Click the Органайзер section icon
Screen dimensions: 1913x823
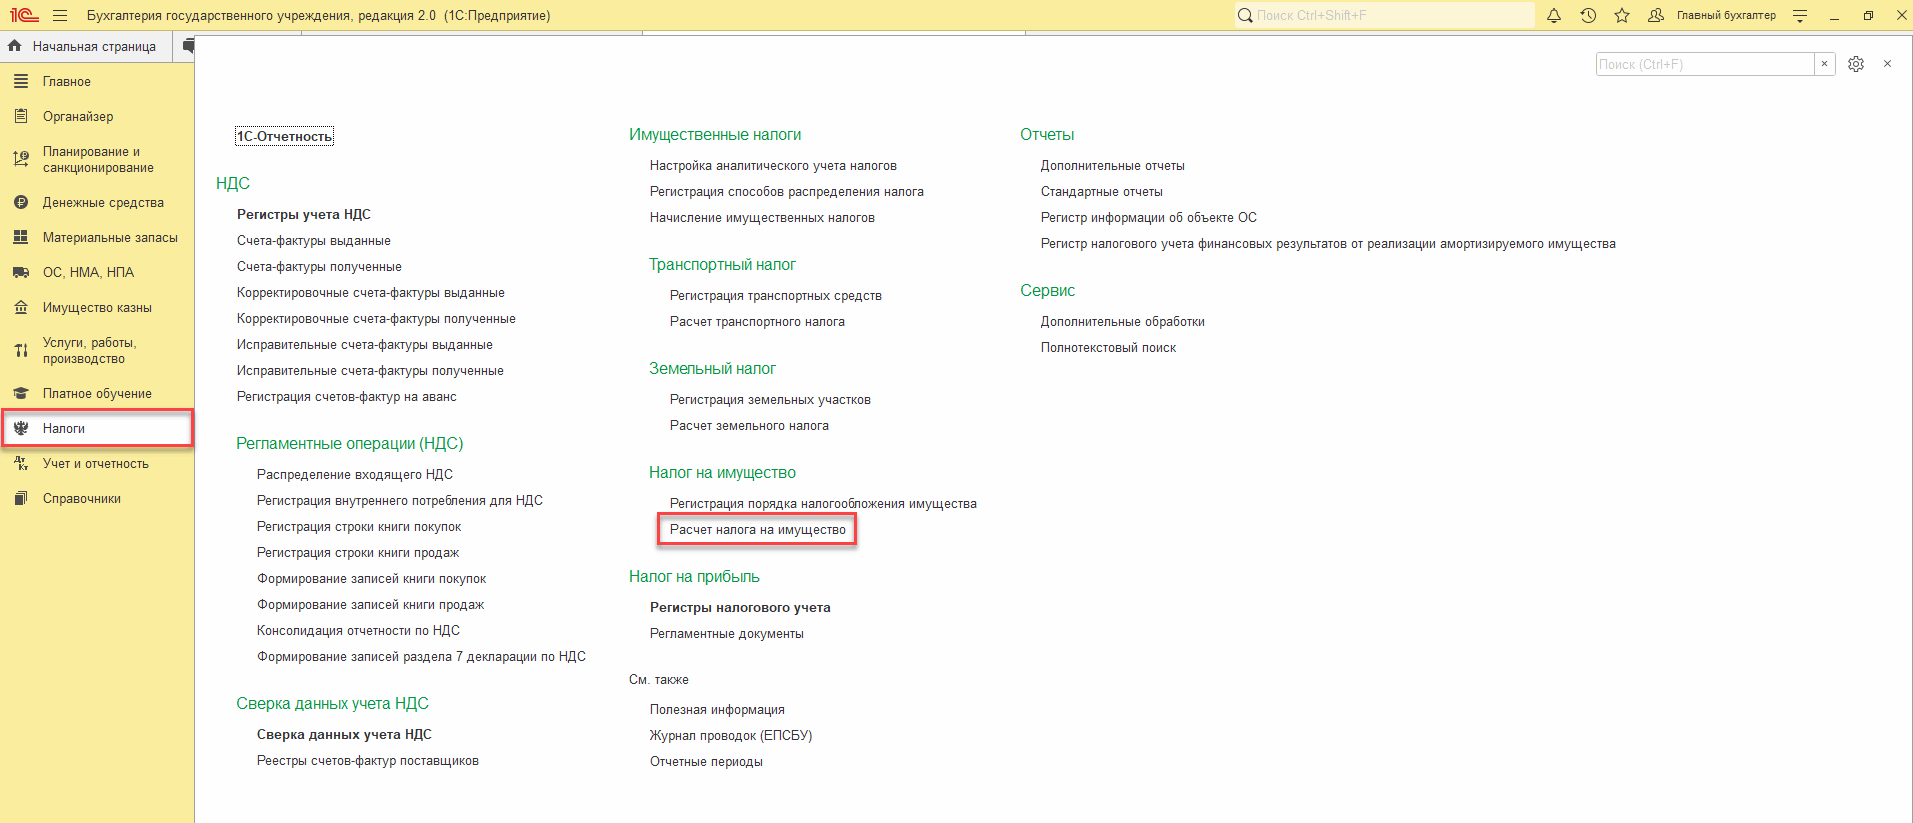coord(21,116)
